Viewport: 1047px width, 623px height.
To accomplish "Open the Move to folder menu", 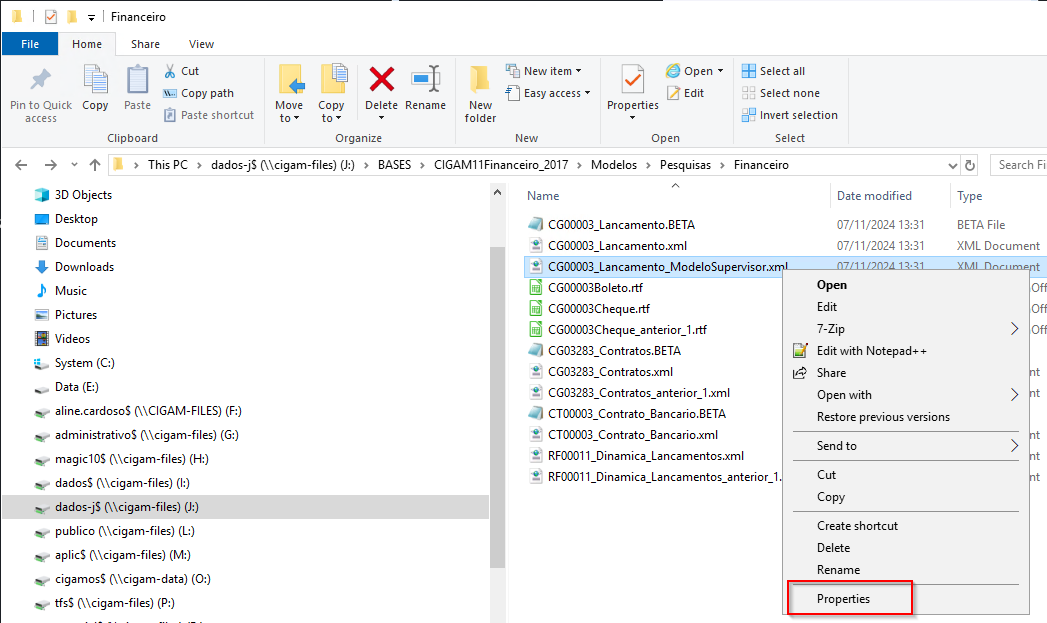I will (289, 93).
